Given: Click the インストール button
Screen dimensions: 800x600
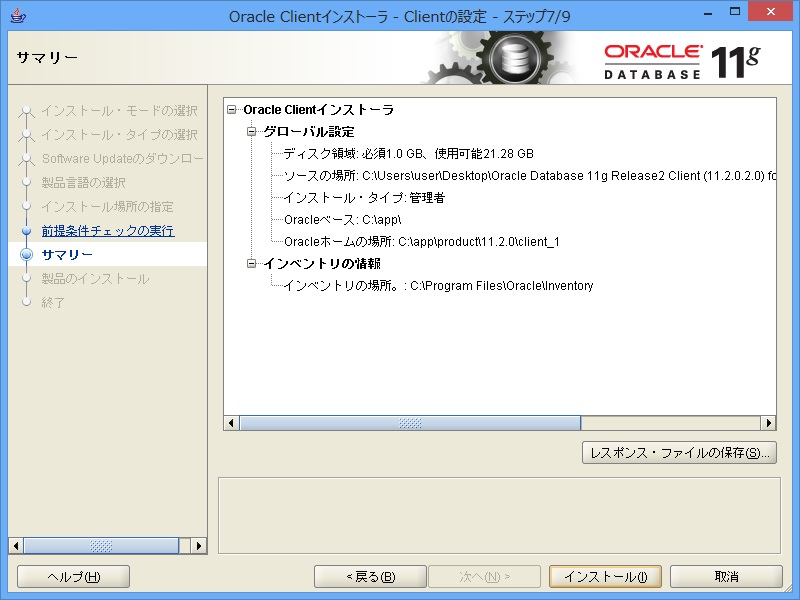Looking at the screenshot, I should point(605,577).
